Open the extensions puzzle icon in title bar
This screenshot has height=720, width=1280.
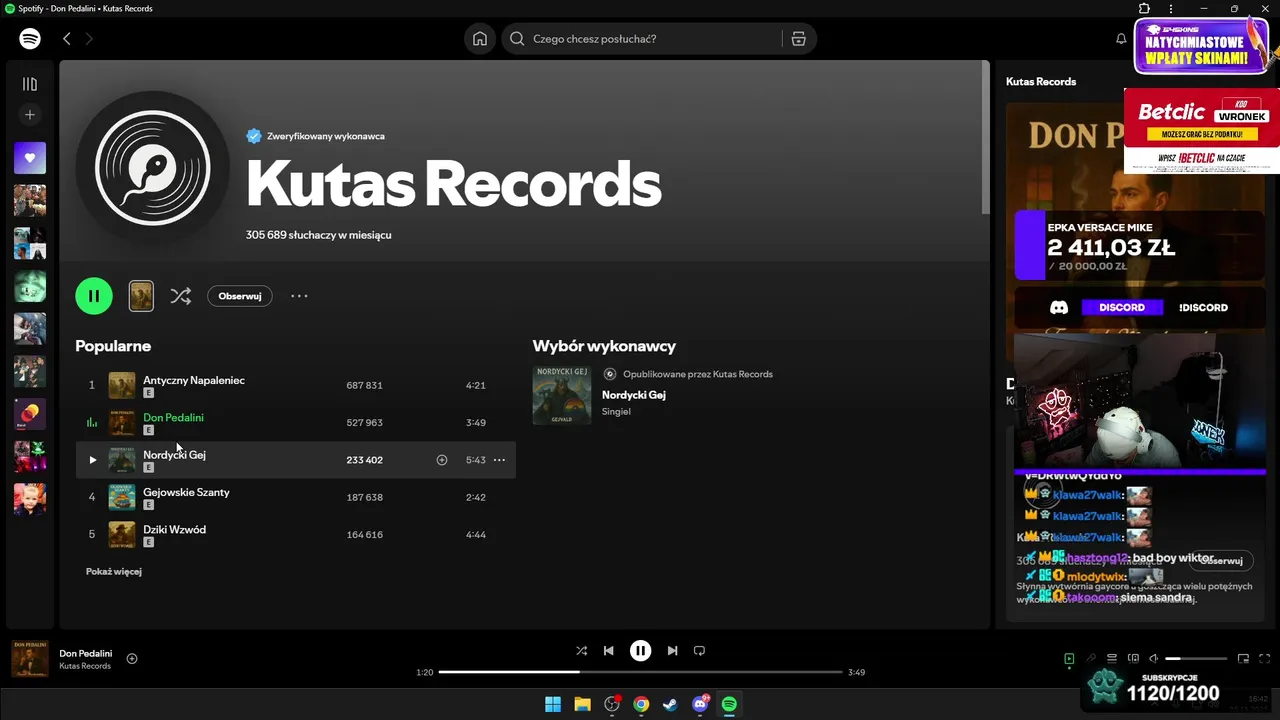pyautogui.click(x=1145, y=9)
